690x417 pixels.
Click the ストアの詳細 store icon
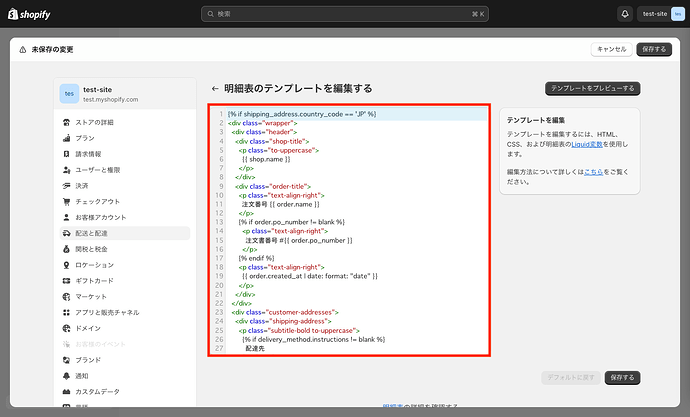66,122
